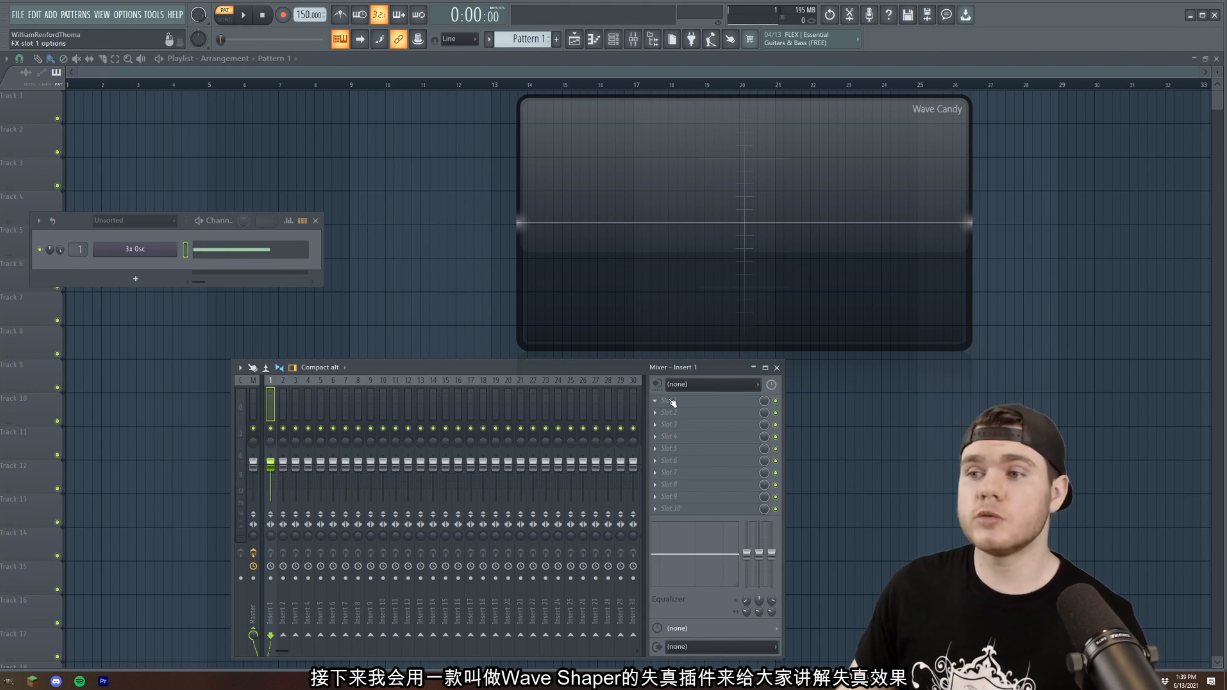Open the Slot 3 effect menu arrow
The image size is (1227, 690).
click(656, 425)
